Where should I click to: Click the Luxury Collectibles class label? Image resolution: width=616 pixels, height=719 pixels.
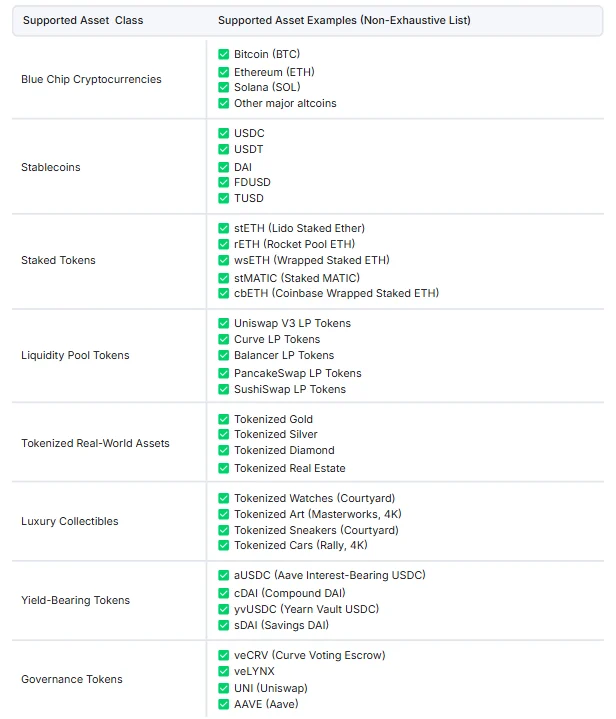coord(70,521)
